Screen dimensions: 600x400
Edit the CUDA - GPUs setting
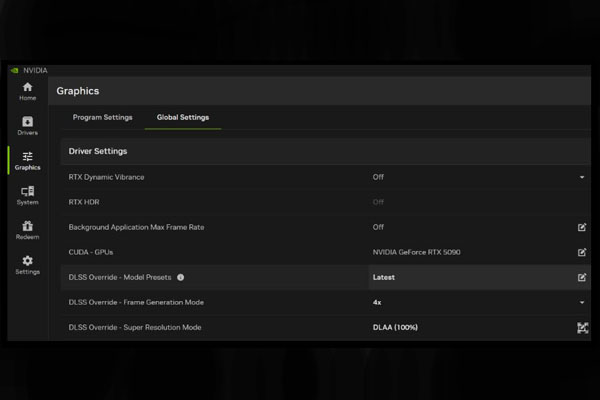point(582,252)
